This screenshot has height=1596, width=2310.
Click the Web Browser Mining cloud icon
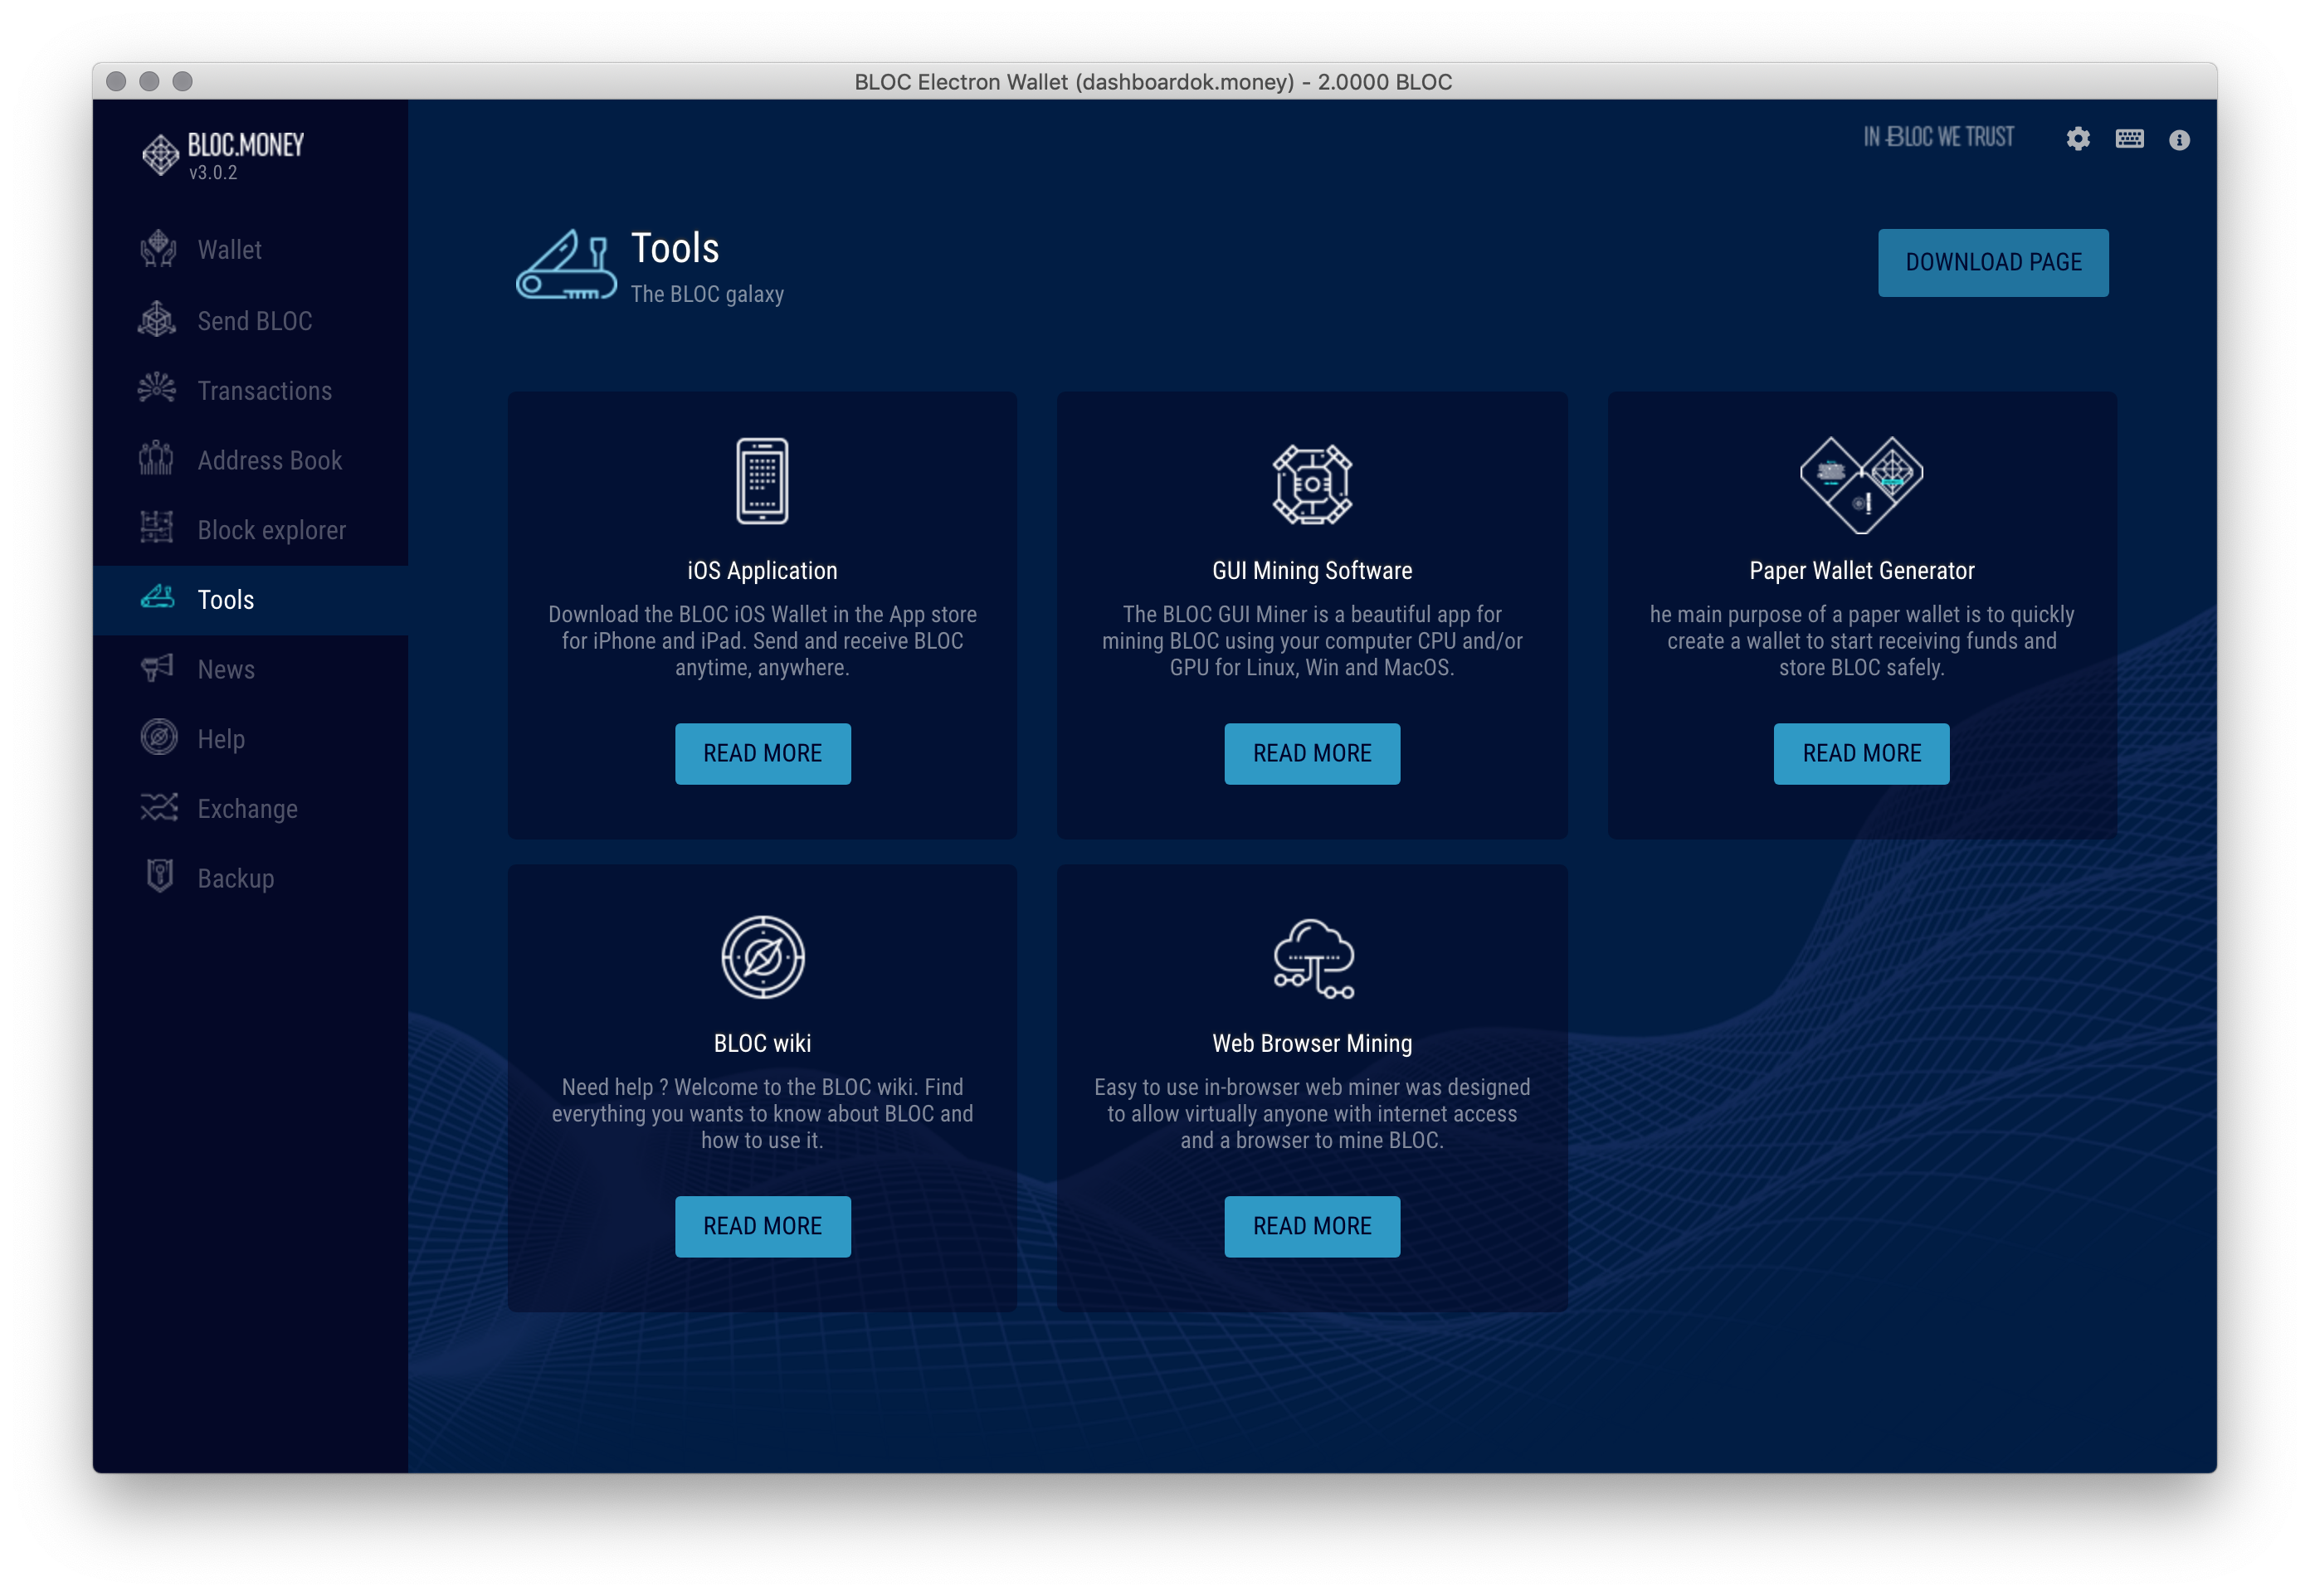1312,958
